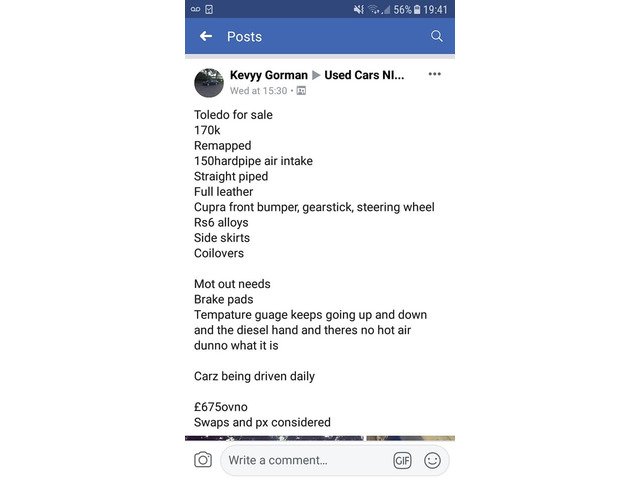Tap the voicemail icon in status bar
The image size is (640, 480).
tap(195, 9)
